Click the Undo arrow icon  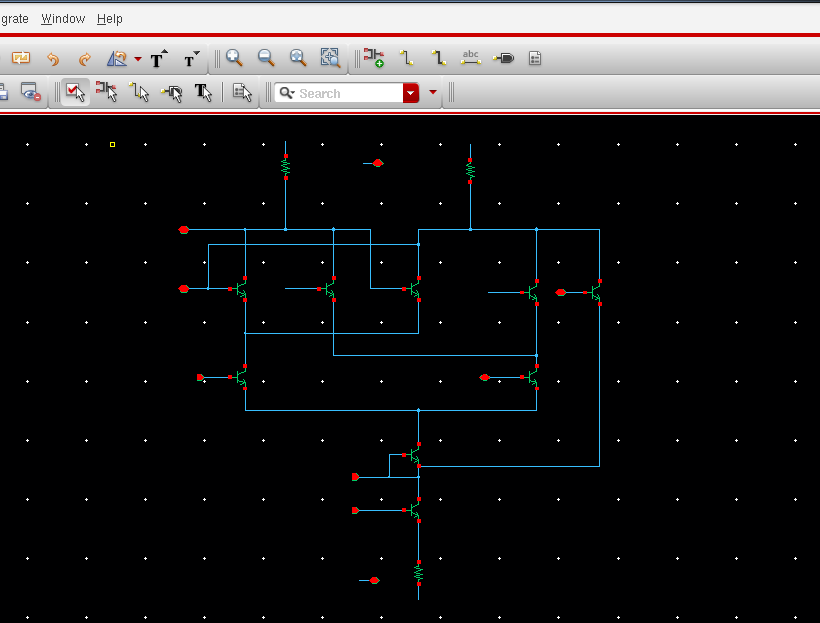tap(53, 59)
